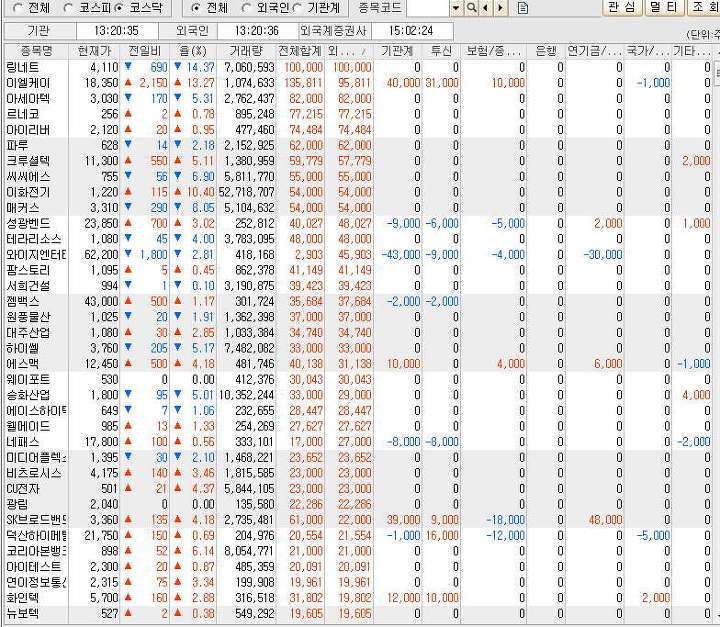This screenshot has width=720, height=627.
Task: Select the 네패스 stock row
Action: click(360, 442)
